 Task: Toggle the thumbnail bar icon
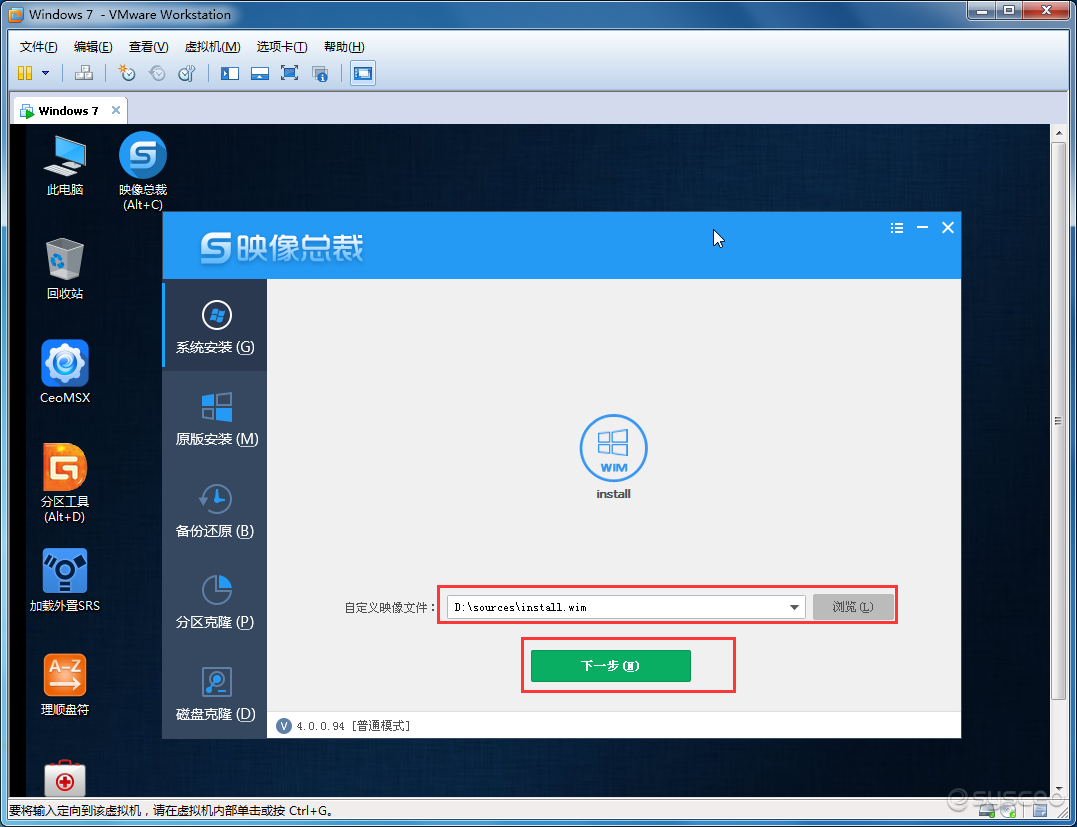(x=260, y=73)
